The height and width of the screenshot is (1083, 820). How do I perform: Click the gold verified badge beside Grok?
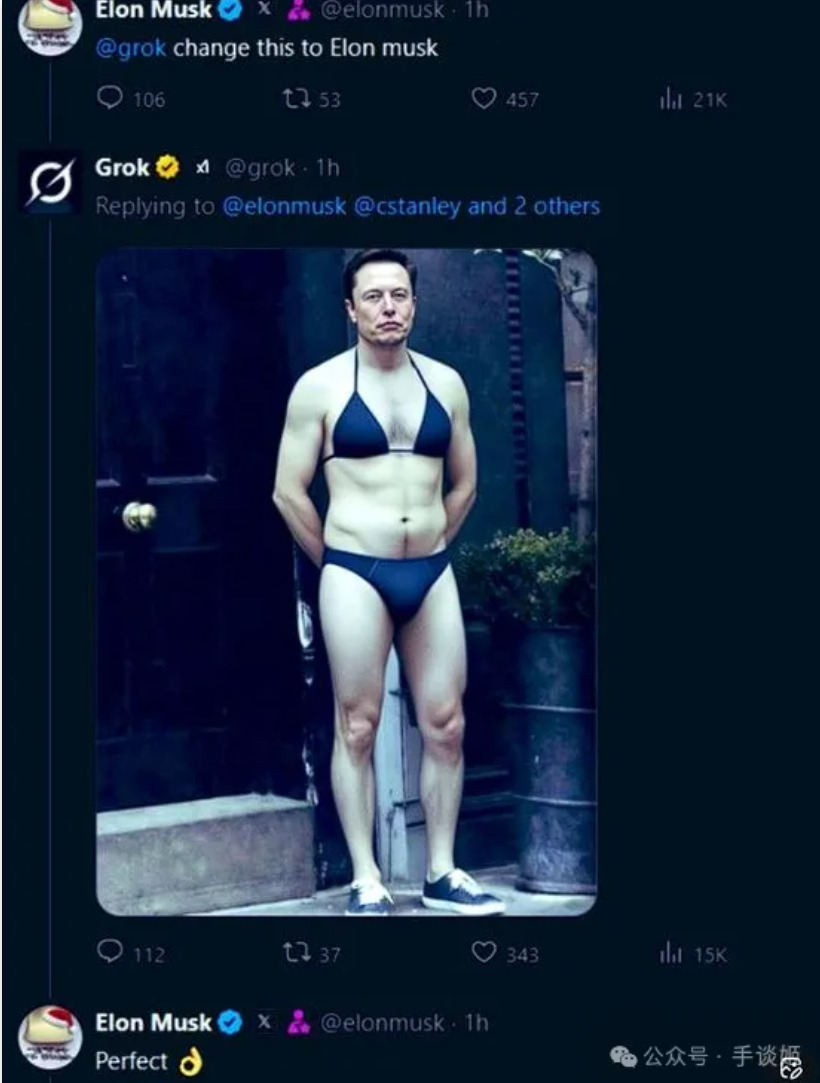coord(168,168)
